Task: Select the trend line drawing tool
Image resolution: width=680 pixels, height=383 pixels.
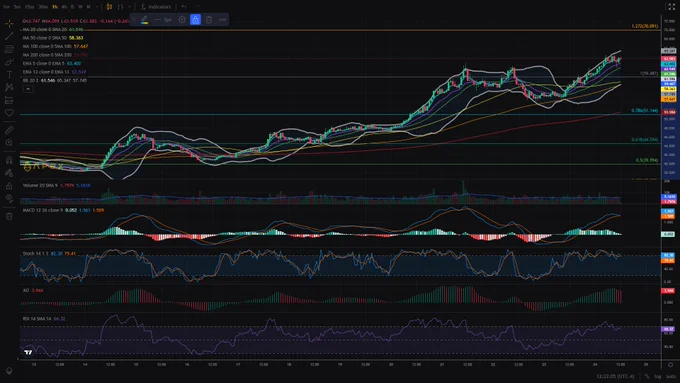Action: (x=9, y=36)
